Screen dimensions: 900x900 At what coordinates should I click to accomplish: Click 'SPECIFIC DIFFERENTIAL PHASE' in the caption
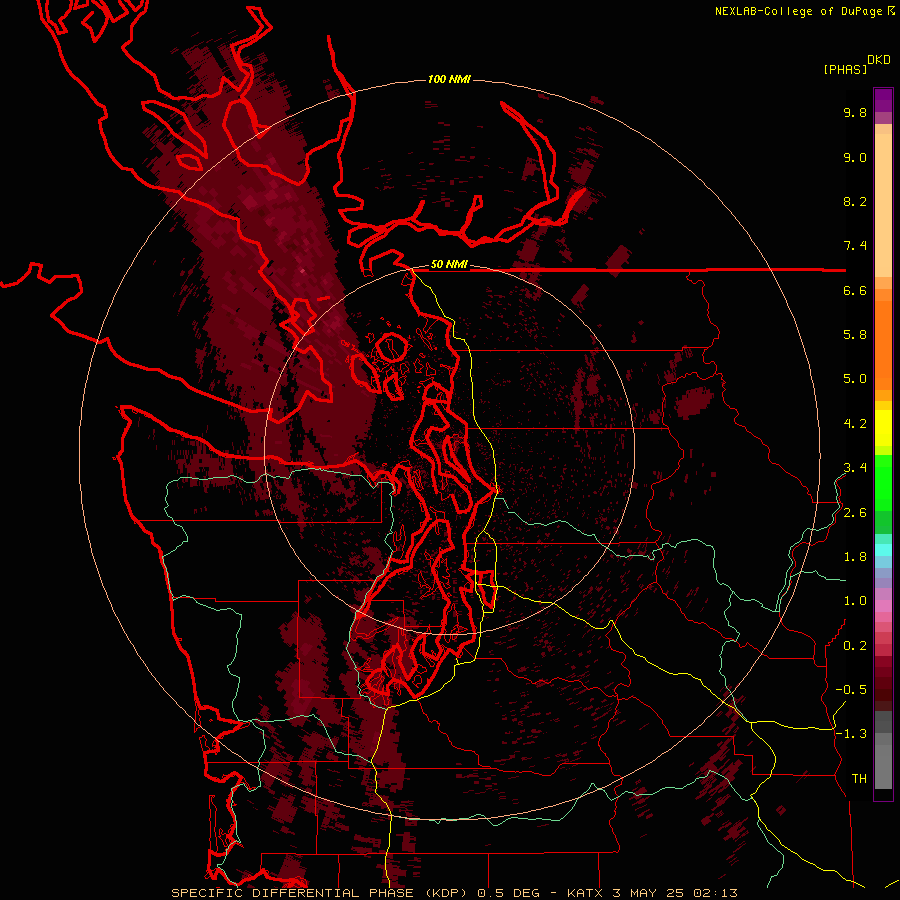292,893
